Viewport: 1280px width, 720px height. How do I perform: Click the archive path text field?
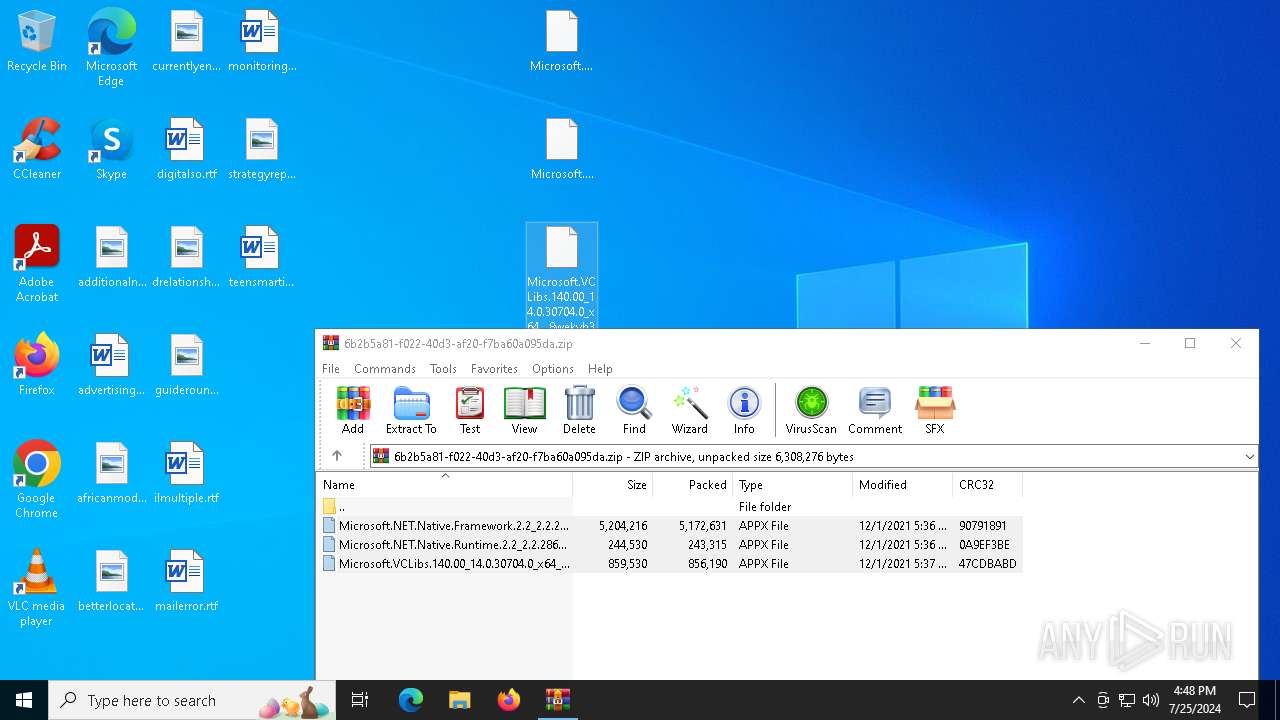805,457
